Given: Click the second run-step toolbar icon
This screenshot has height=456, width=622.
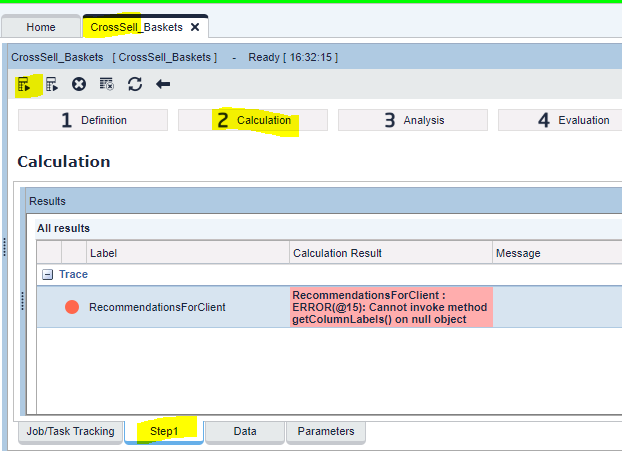Looking at the screenshot, I should [52, 85].
